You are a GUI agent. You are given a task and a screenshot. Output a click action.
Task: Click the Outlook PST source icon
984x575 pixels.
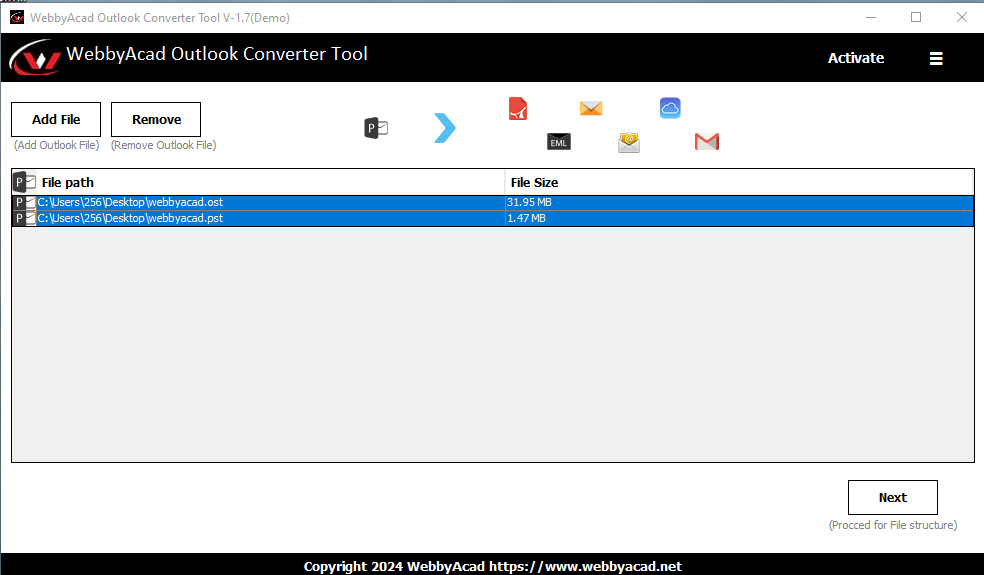pos(377,128)
